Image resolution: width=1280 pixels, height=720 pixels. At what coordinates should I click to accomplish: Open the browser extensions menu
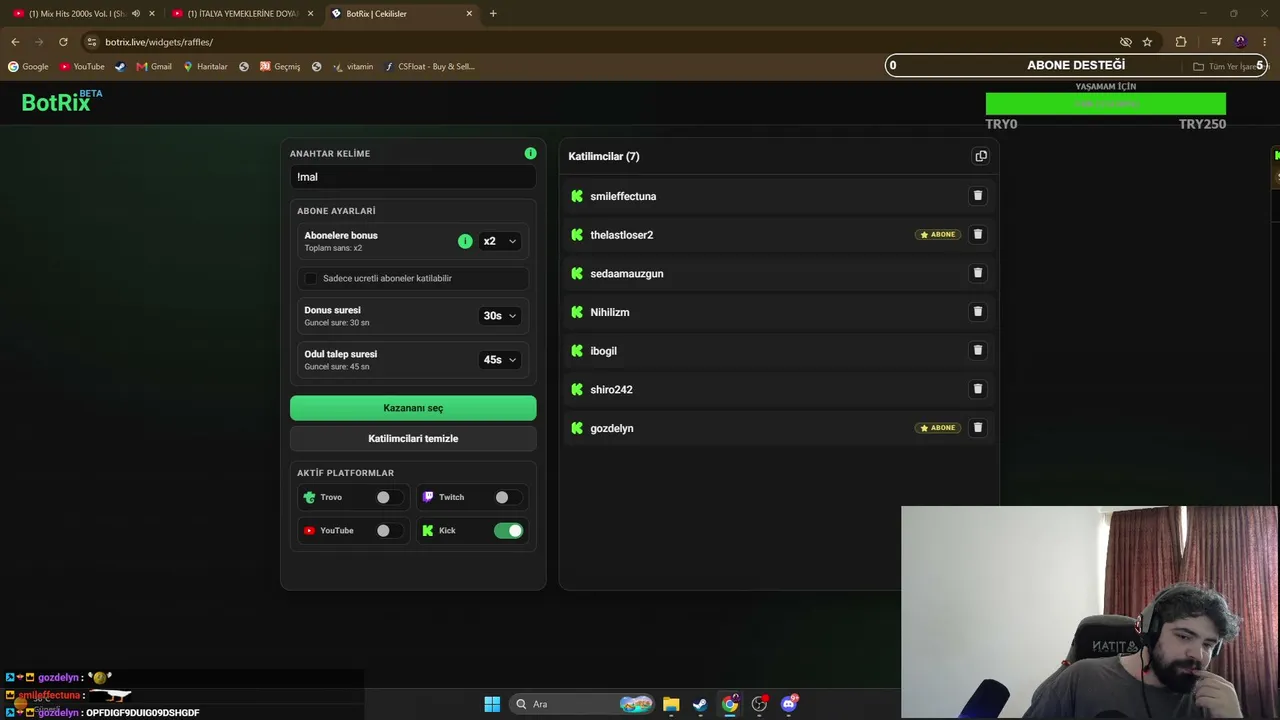pyautogui.click(x=1181, y=42)
